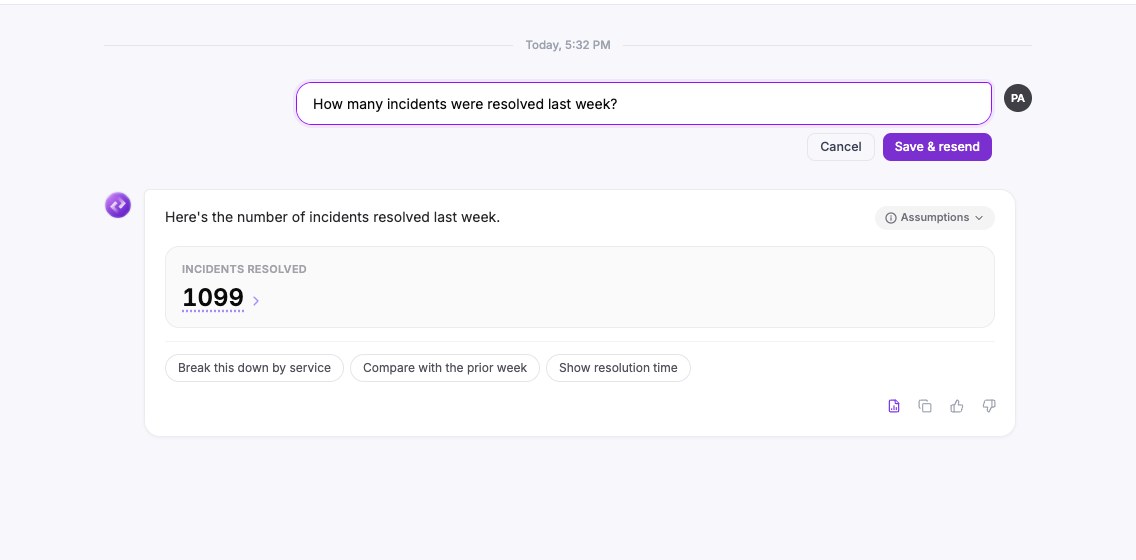Open details arrow next to 1099

click(x=256, y=301)
